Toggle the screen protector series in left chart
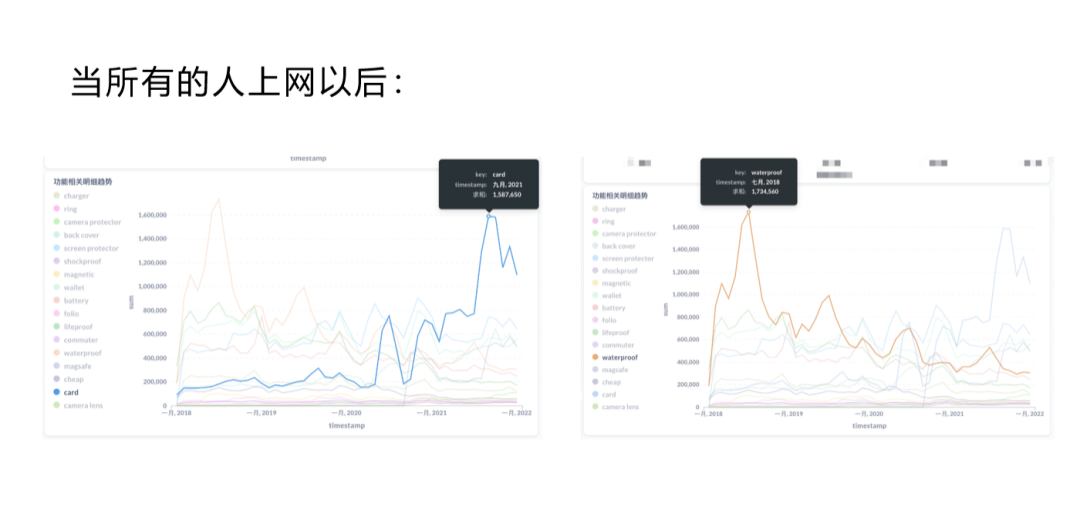Image resolution: width=1080 pixels, height=506 pixels. [91, 248]
